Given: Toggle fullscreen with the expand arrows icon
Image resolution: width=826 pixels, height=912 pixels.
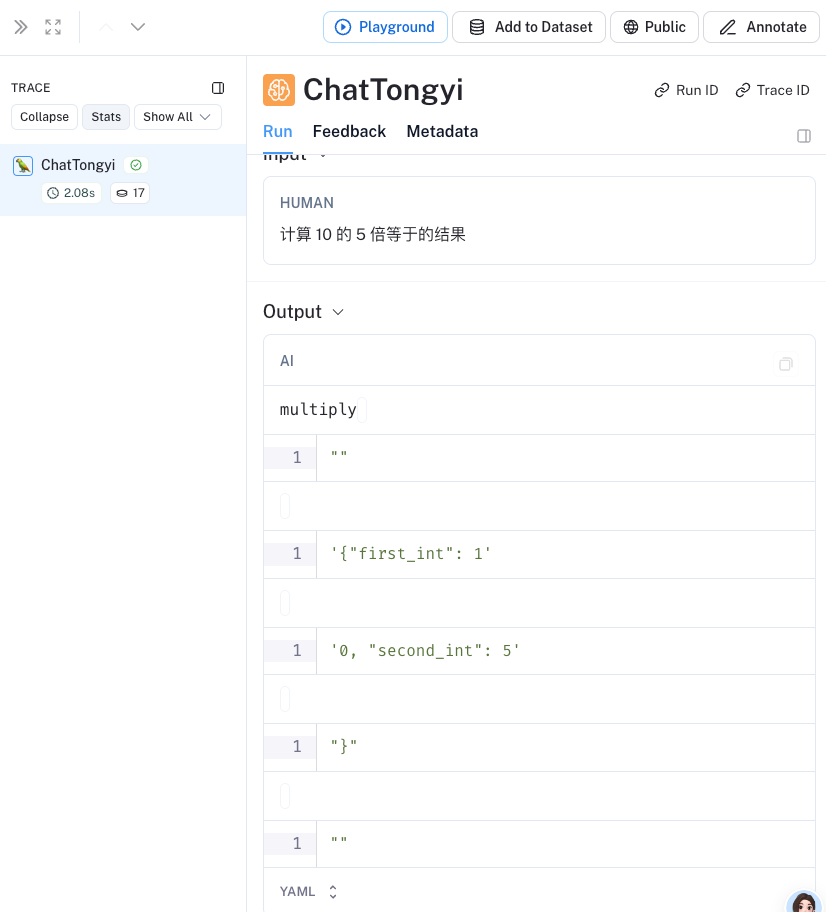Looking at the screenshot, I should 53,27.
